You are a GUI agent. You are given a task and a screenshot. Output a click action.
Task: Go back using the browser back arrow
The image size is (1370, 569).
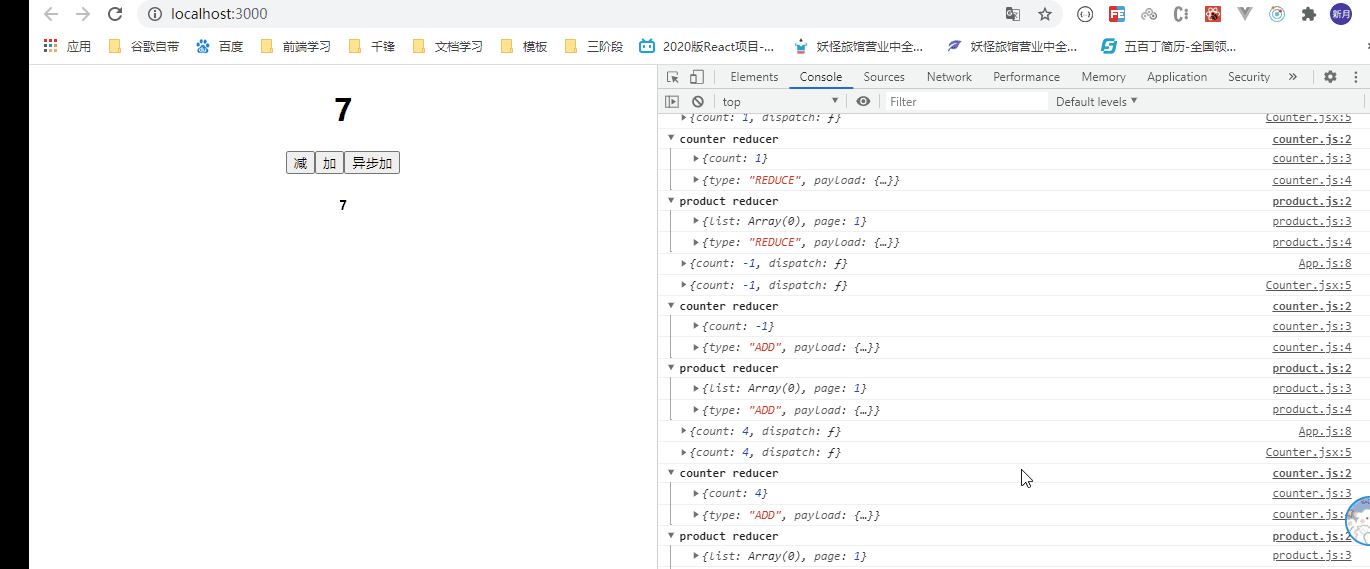click(x=51, y=14)
